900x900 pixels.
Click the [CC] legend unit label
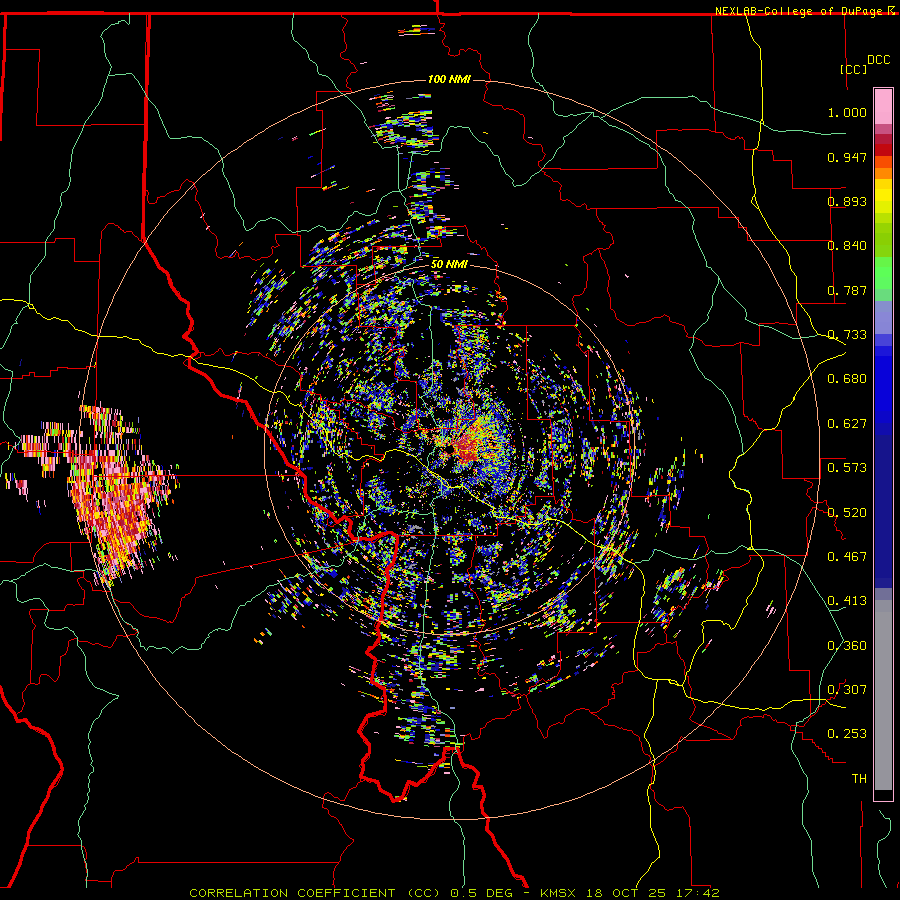[x=854, y=69]
